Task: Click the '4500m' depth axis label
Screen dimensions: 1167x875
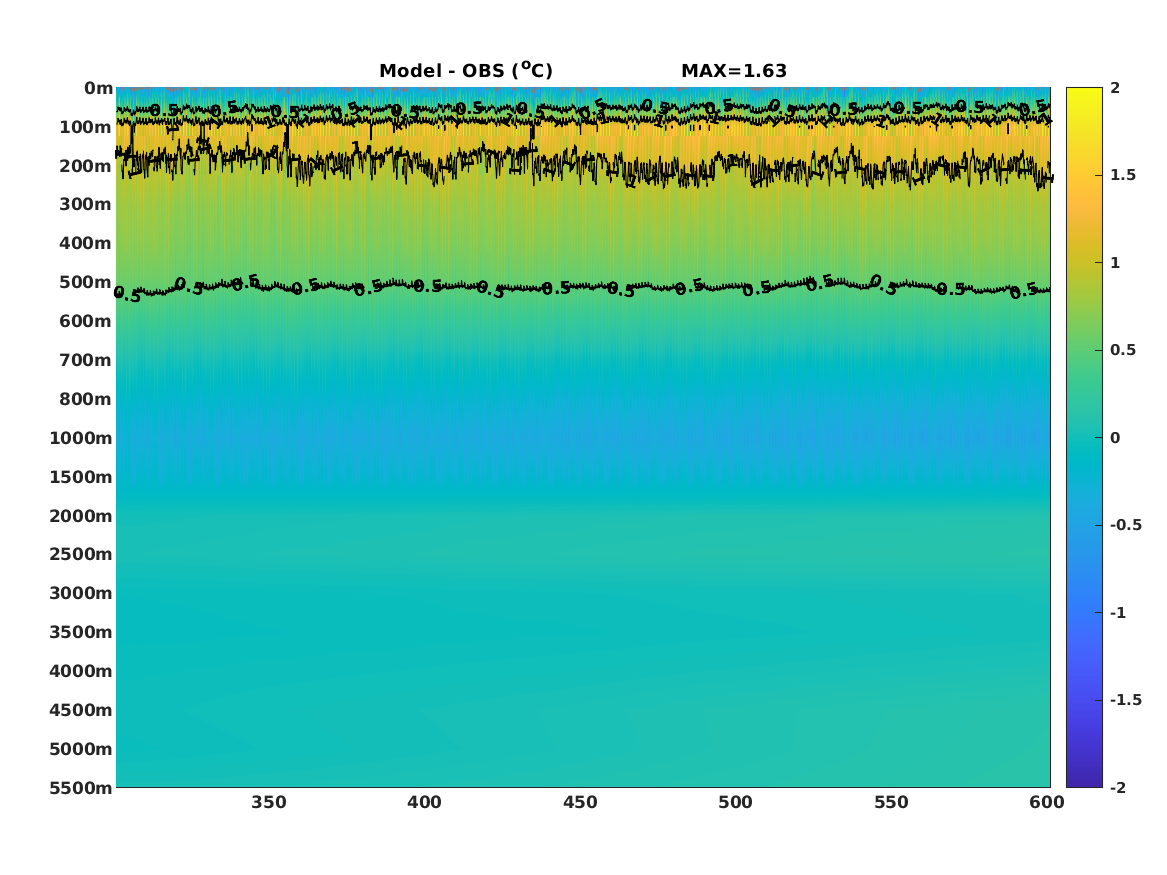Action: 81,710
